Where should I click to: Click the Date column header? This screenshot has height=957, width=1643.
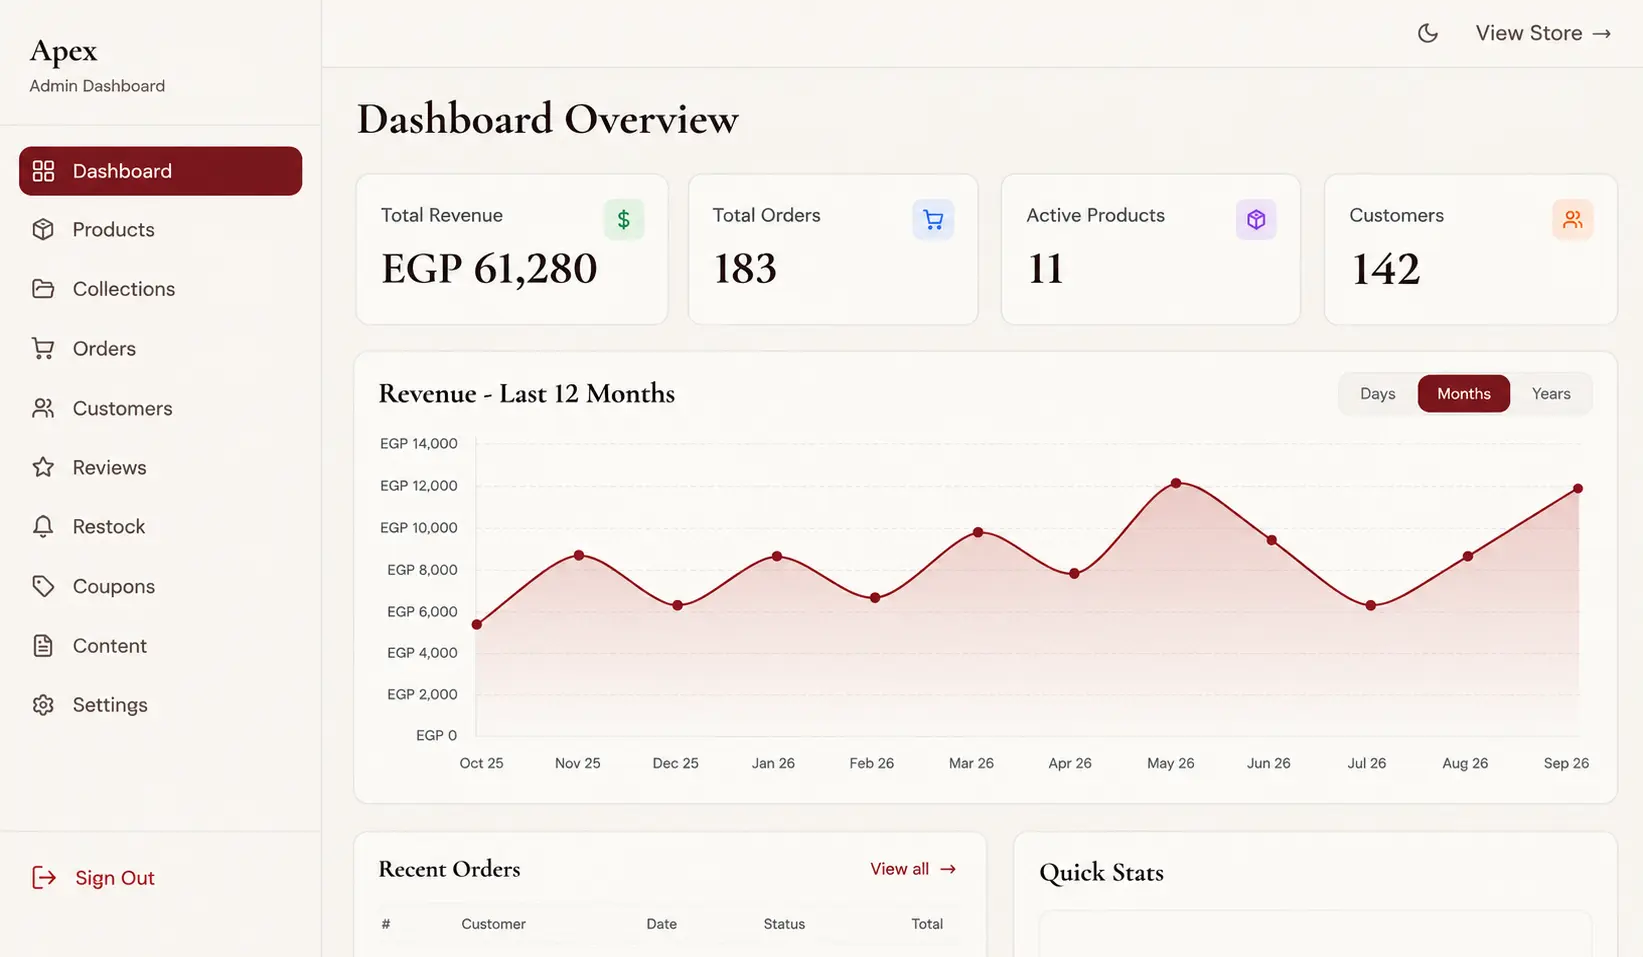click(661, 924)
